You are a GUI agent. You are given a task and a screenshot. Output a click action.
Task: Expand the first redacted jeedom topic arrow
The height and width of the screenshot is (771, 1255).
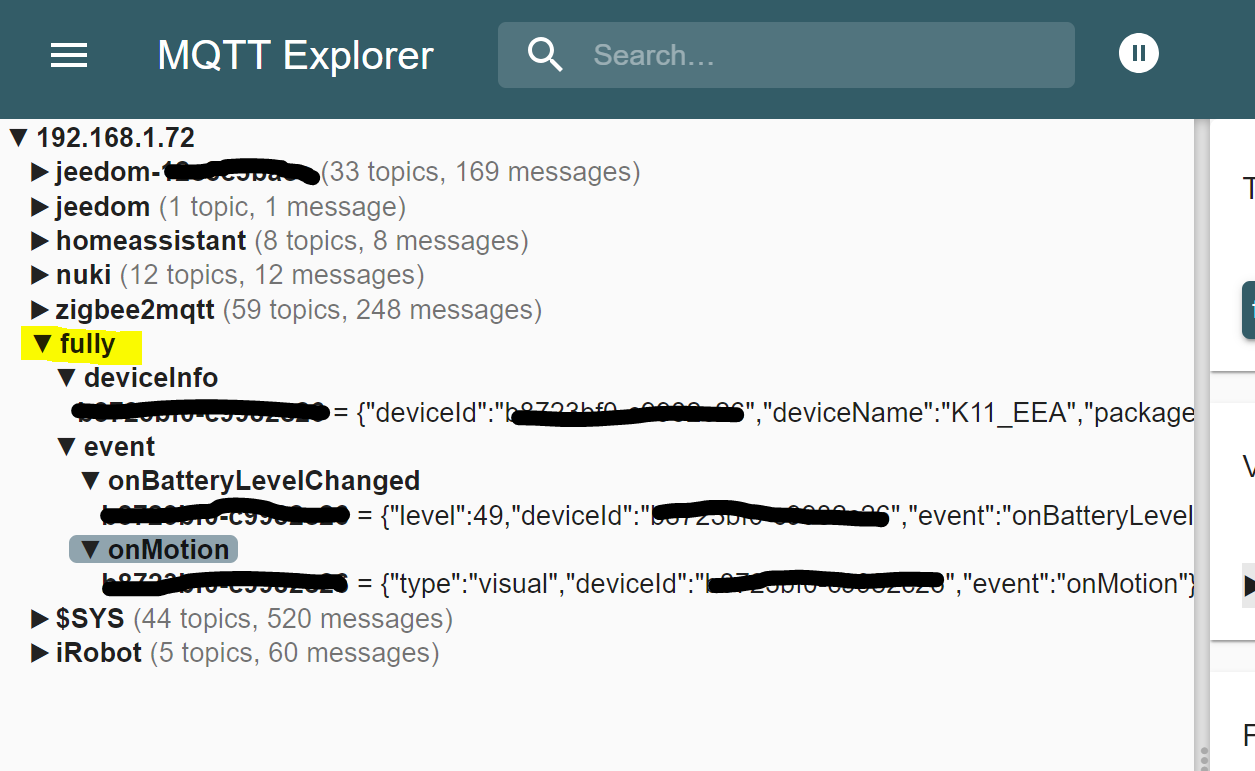[x=40, y=172]
